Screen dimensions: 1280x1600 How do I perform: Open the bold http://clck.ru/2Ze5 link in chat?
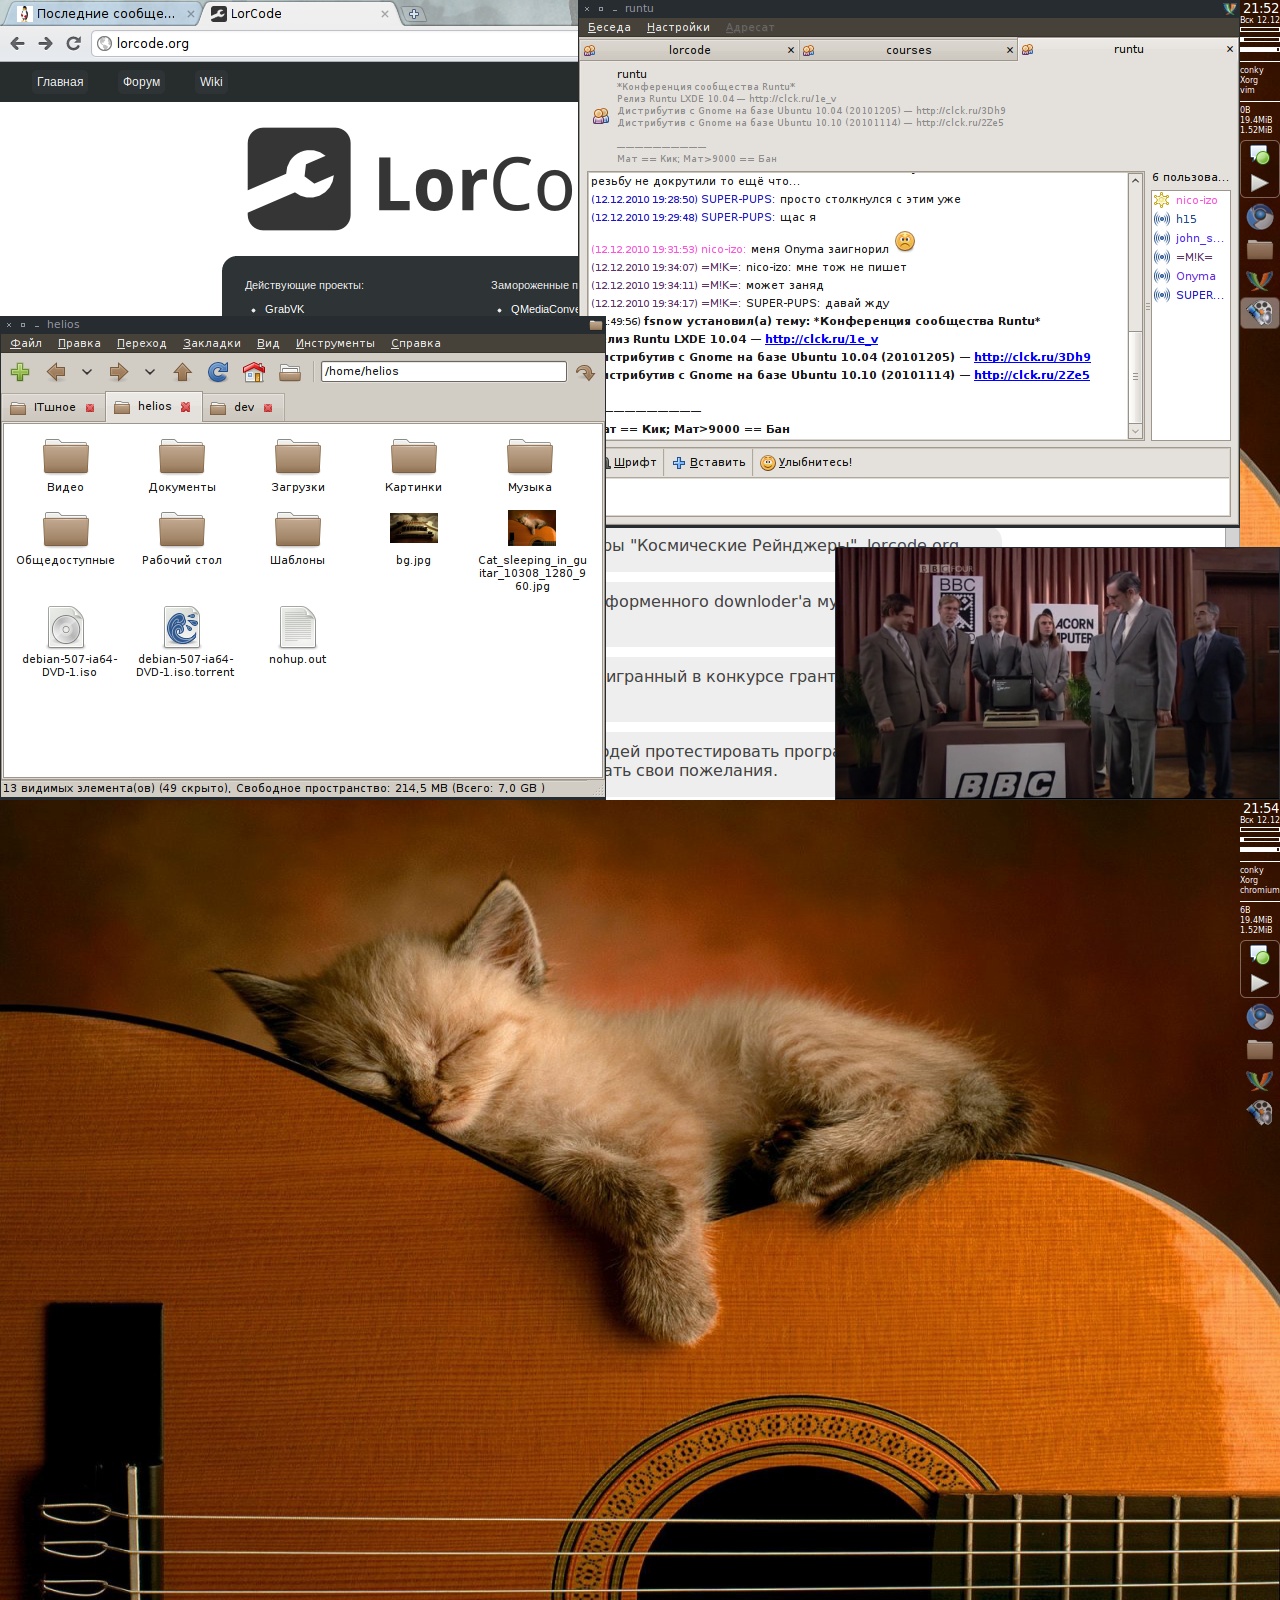pyautogui.click(x=1032, y=375)
